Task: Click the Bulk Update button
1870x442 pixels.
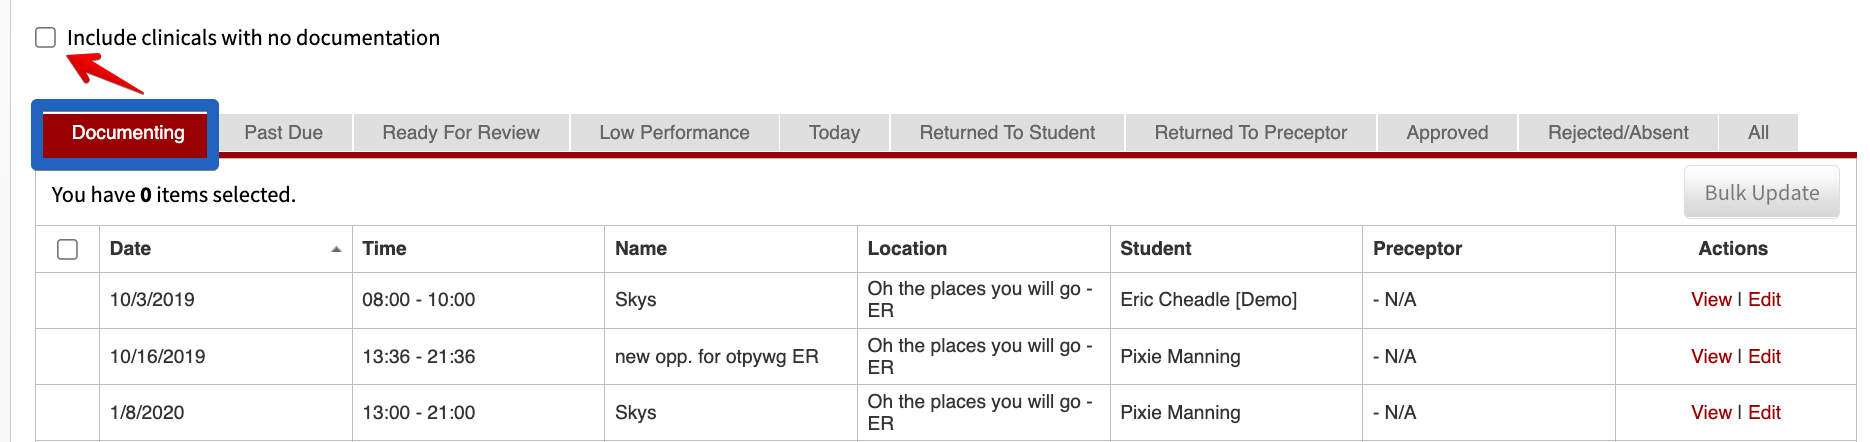Action: click(1762, 193)
